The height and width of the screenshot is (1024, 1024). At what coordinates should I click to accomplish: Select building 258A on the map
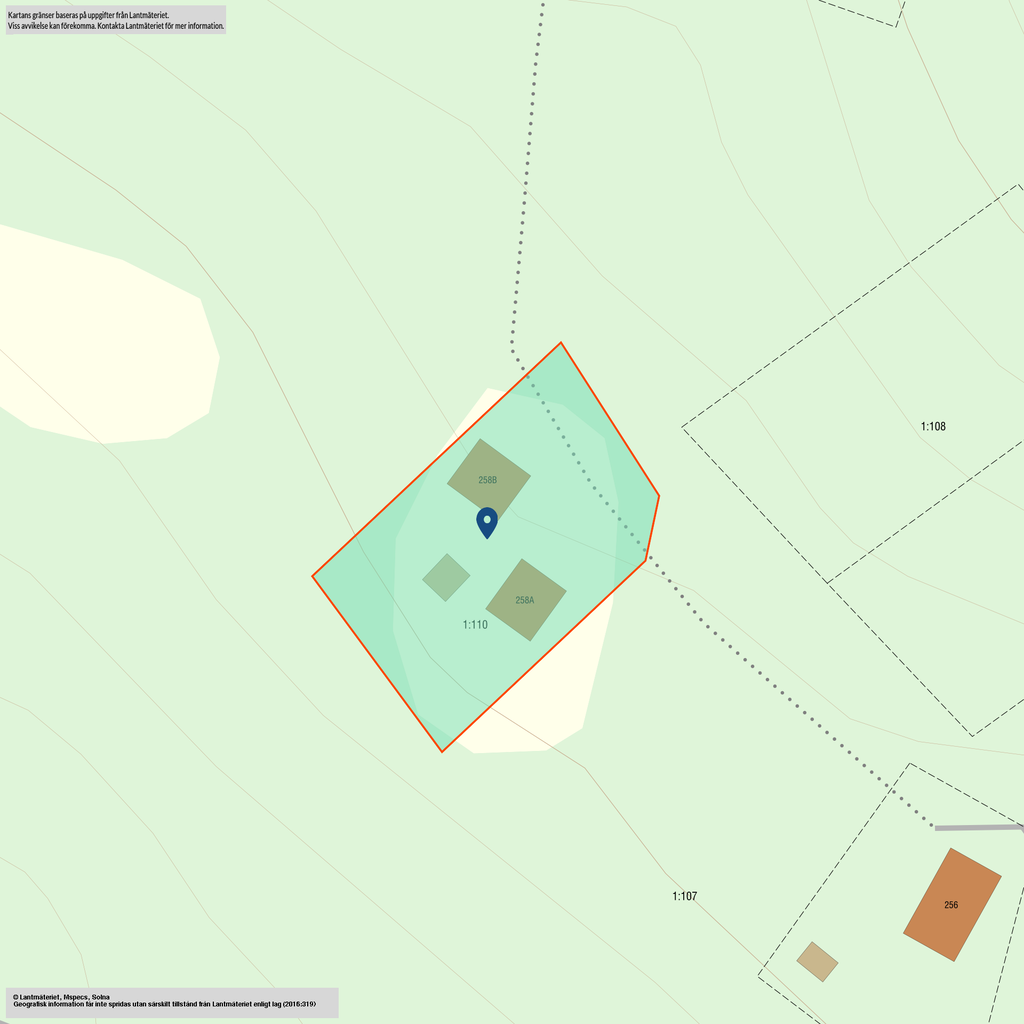(x=525, y=600)
